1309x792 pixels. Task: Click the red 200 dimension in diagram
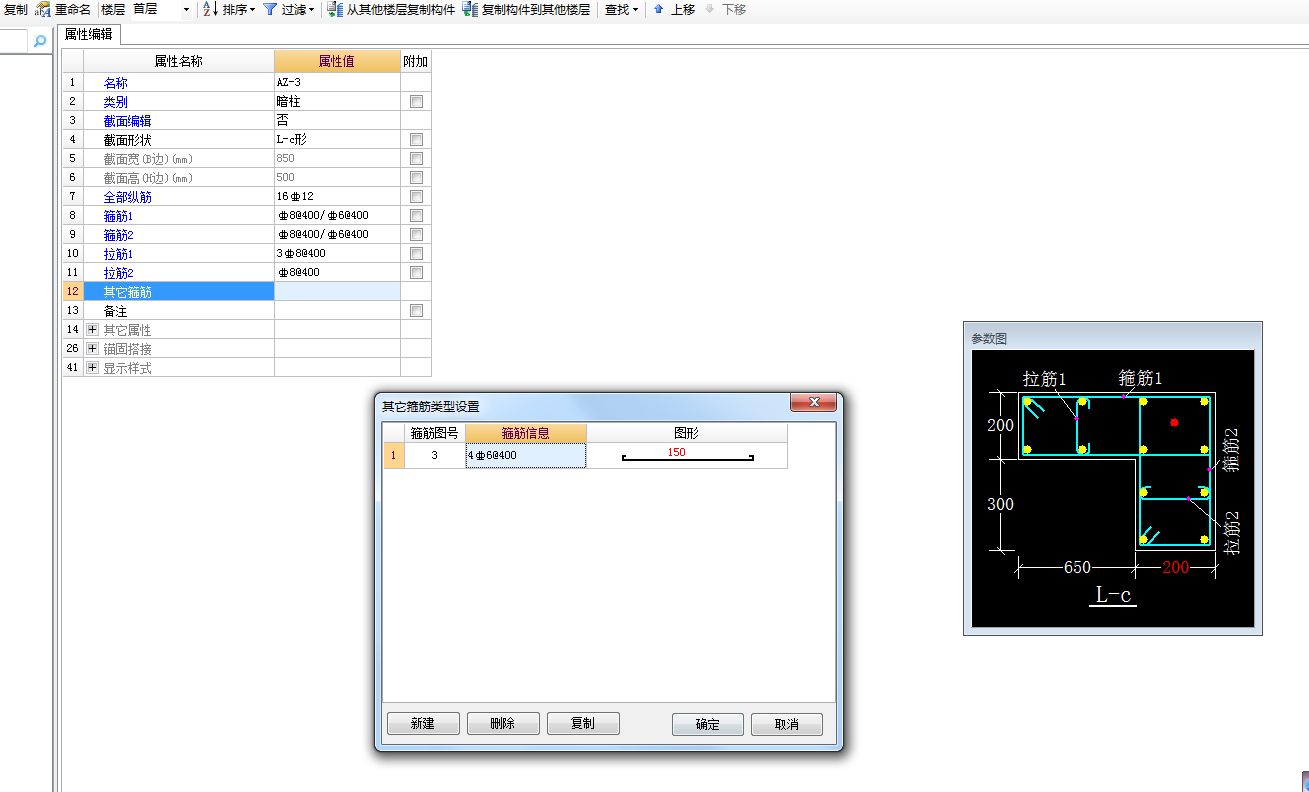(x=1175, y=568)
